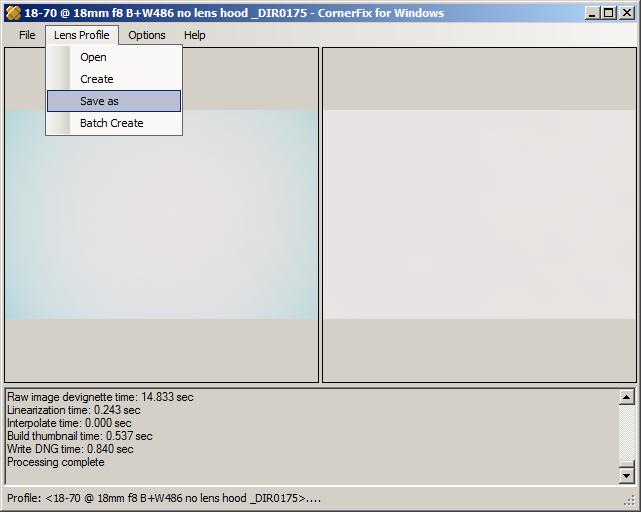
Task: Open the File menu
Action: point(27,35)
